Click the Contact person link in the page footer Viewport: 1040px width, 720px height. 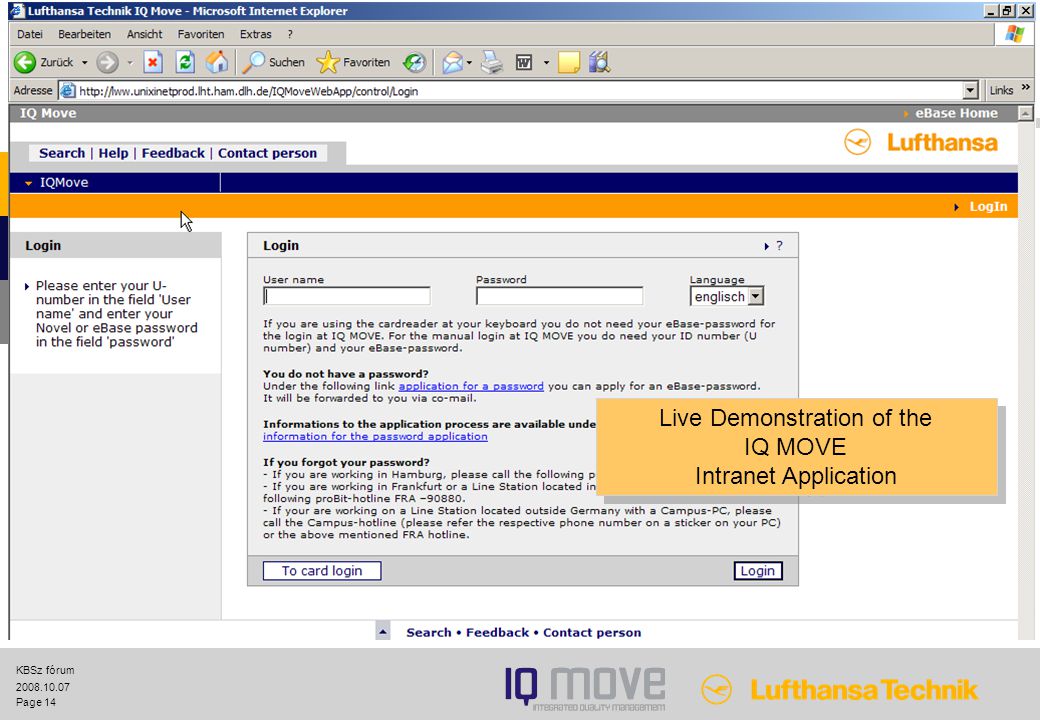pyautogui.click(x=592, y=632)
